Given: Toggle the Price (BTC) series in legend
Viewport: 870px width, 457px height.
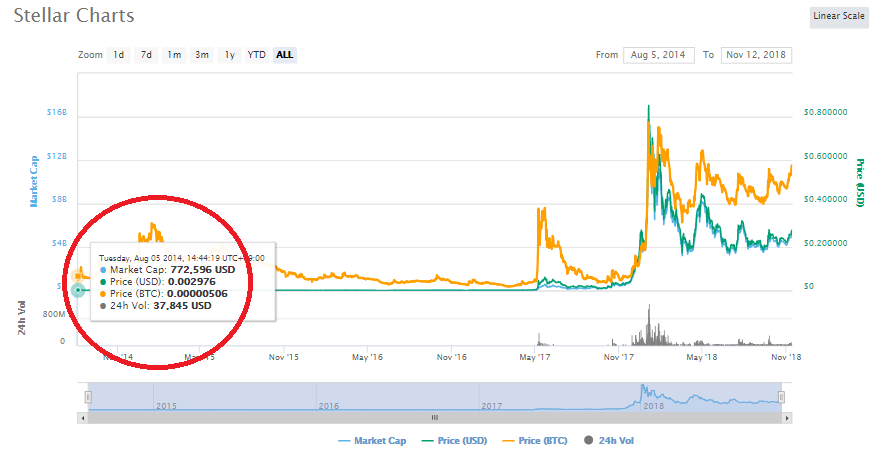Looking at the screenshot, I should coord(535,441).
